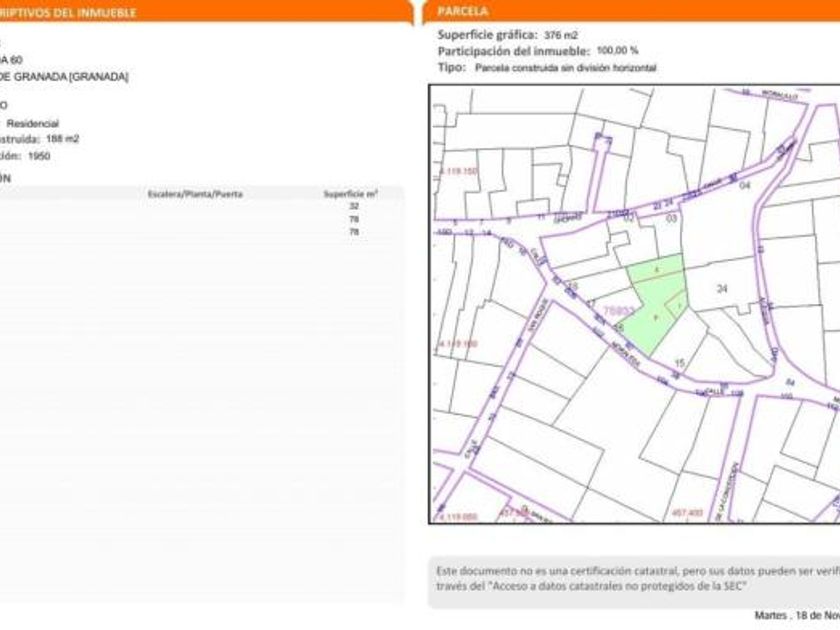Click the purple block number 75993

617,311
